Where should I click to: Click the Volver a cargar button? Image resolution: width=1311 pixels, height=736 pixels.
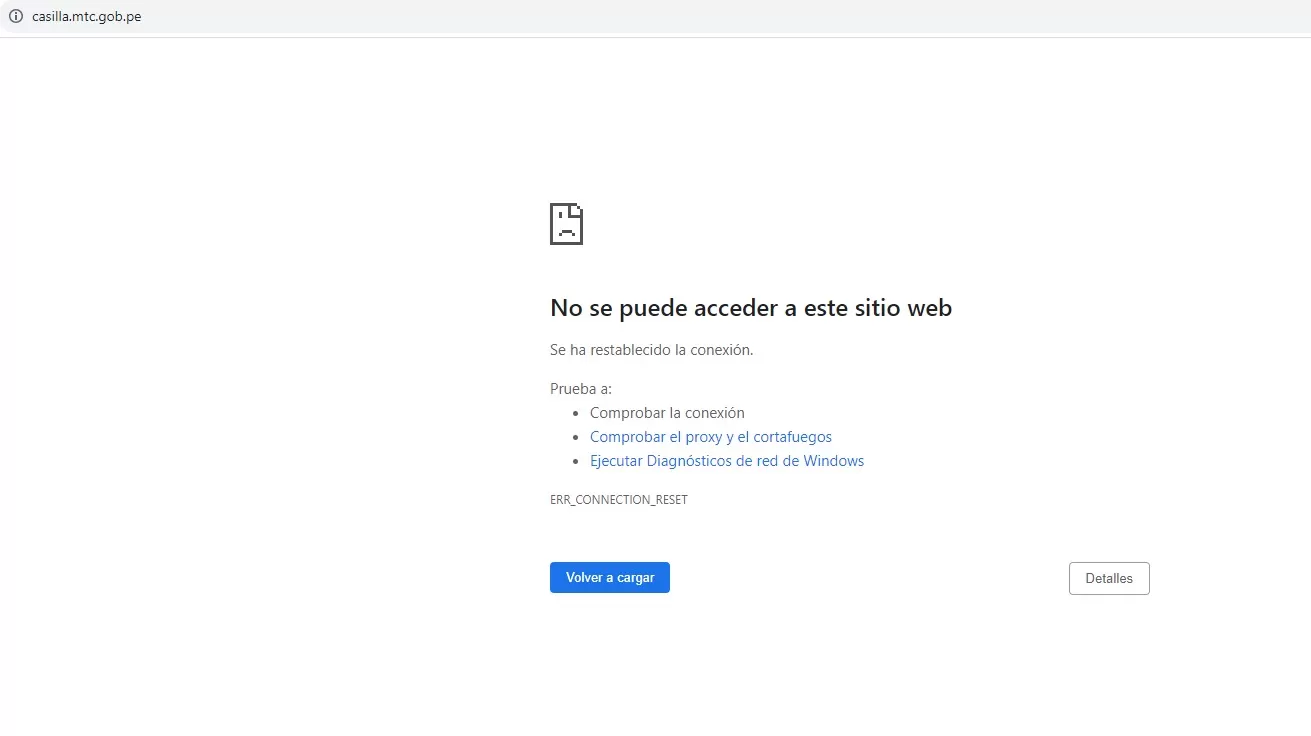coord(610,578)
